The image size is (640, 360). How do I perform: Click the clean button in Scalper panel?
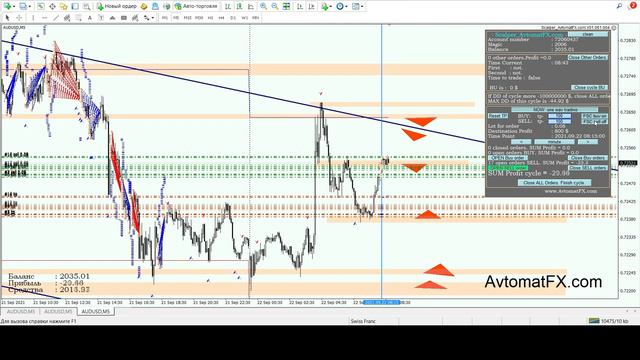pos(588,34)
